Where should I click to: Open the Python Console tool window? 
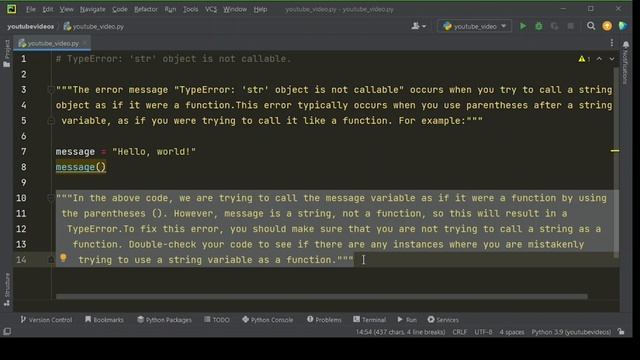(267, 320)
